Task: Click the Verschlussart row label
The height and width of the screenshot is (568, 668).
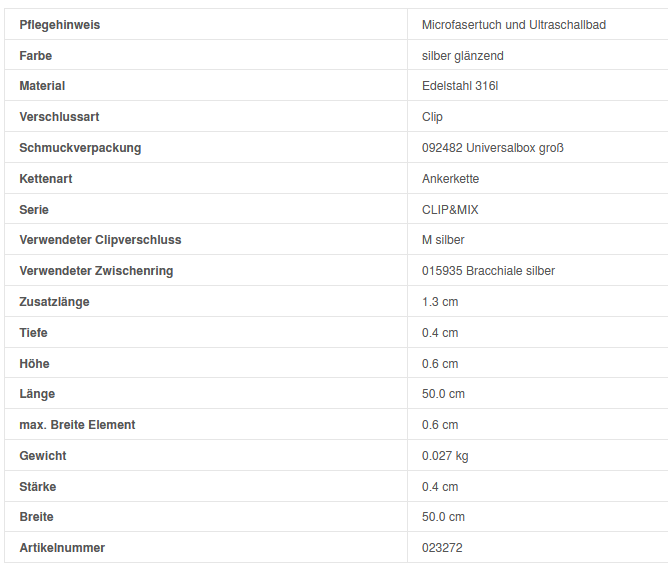Action: pos(59,117)
